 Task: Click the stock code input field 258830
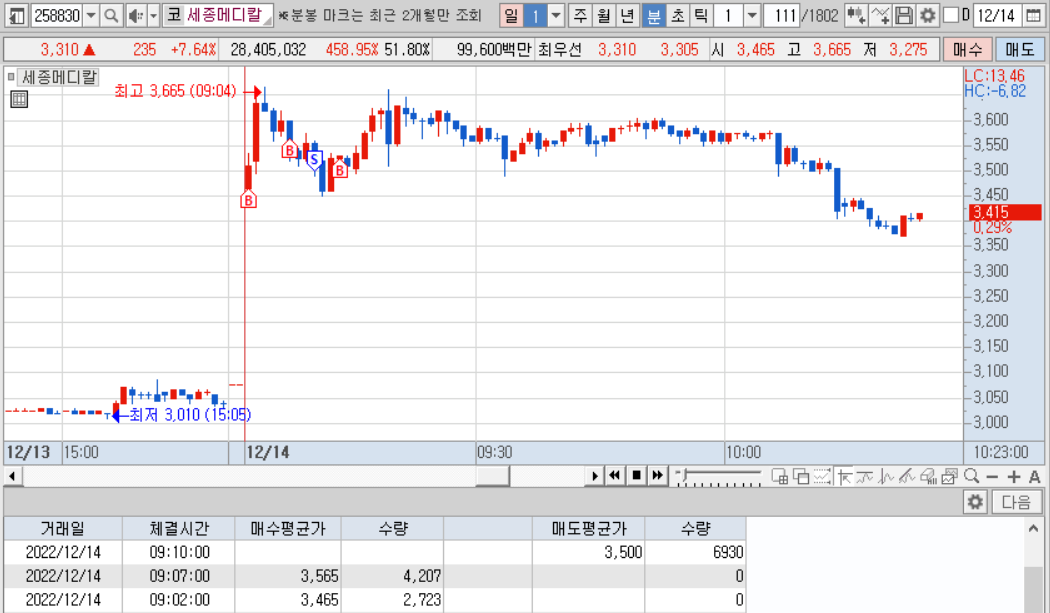(x=57, y=15)
